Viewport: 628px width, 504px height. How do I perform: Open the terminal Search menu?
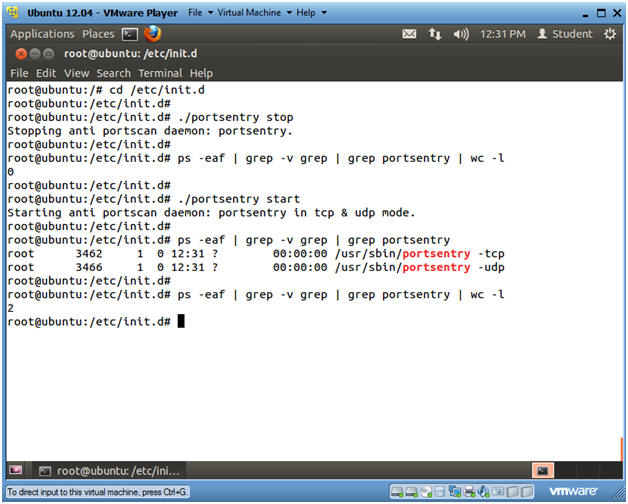pyautogui.click(x=114, y=73)
